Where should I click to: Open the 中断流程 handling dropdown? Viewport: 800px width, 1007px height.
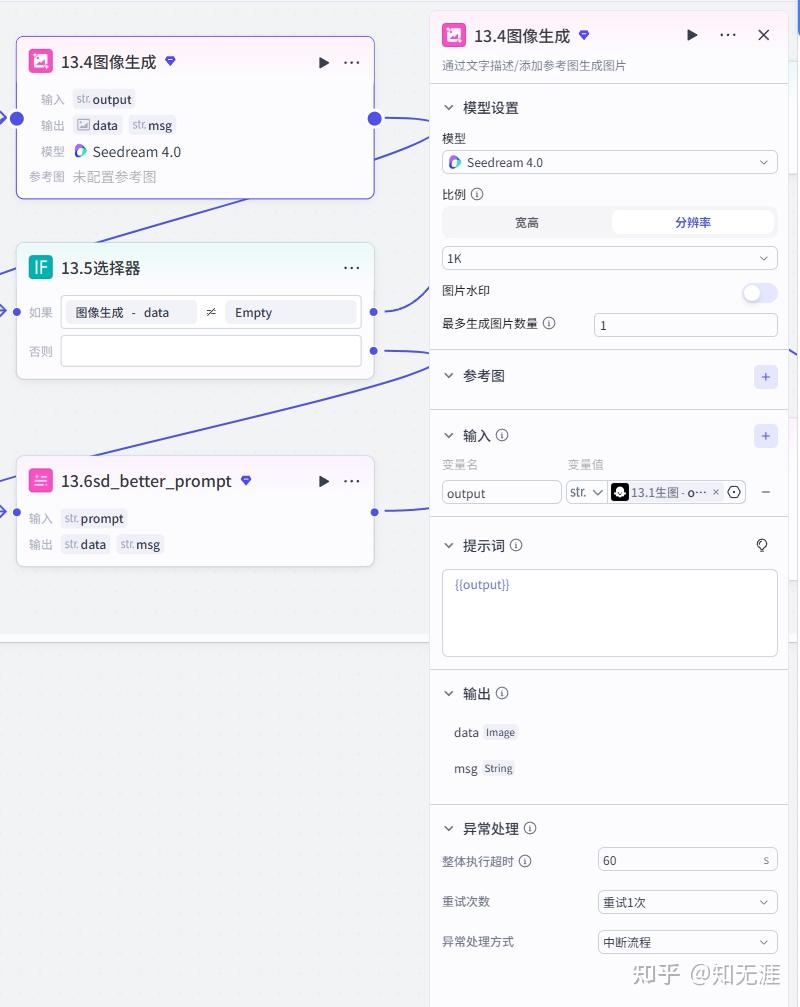point(688,942)
